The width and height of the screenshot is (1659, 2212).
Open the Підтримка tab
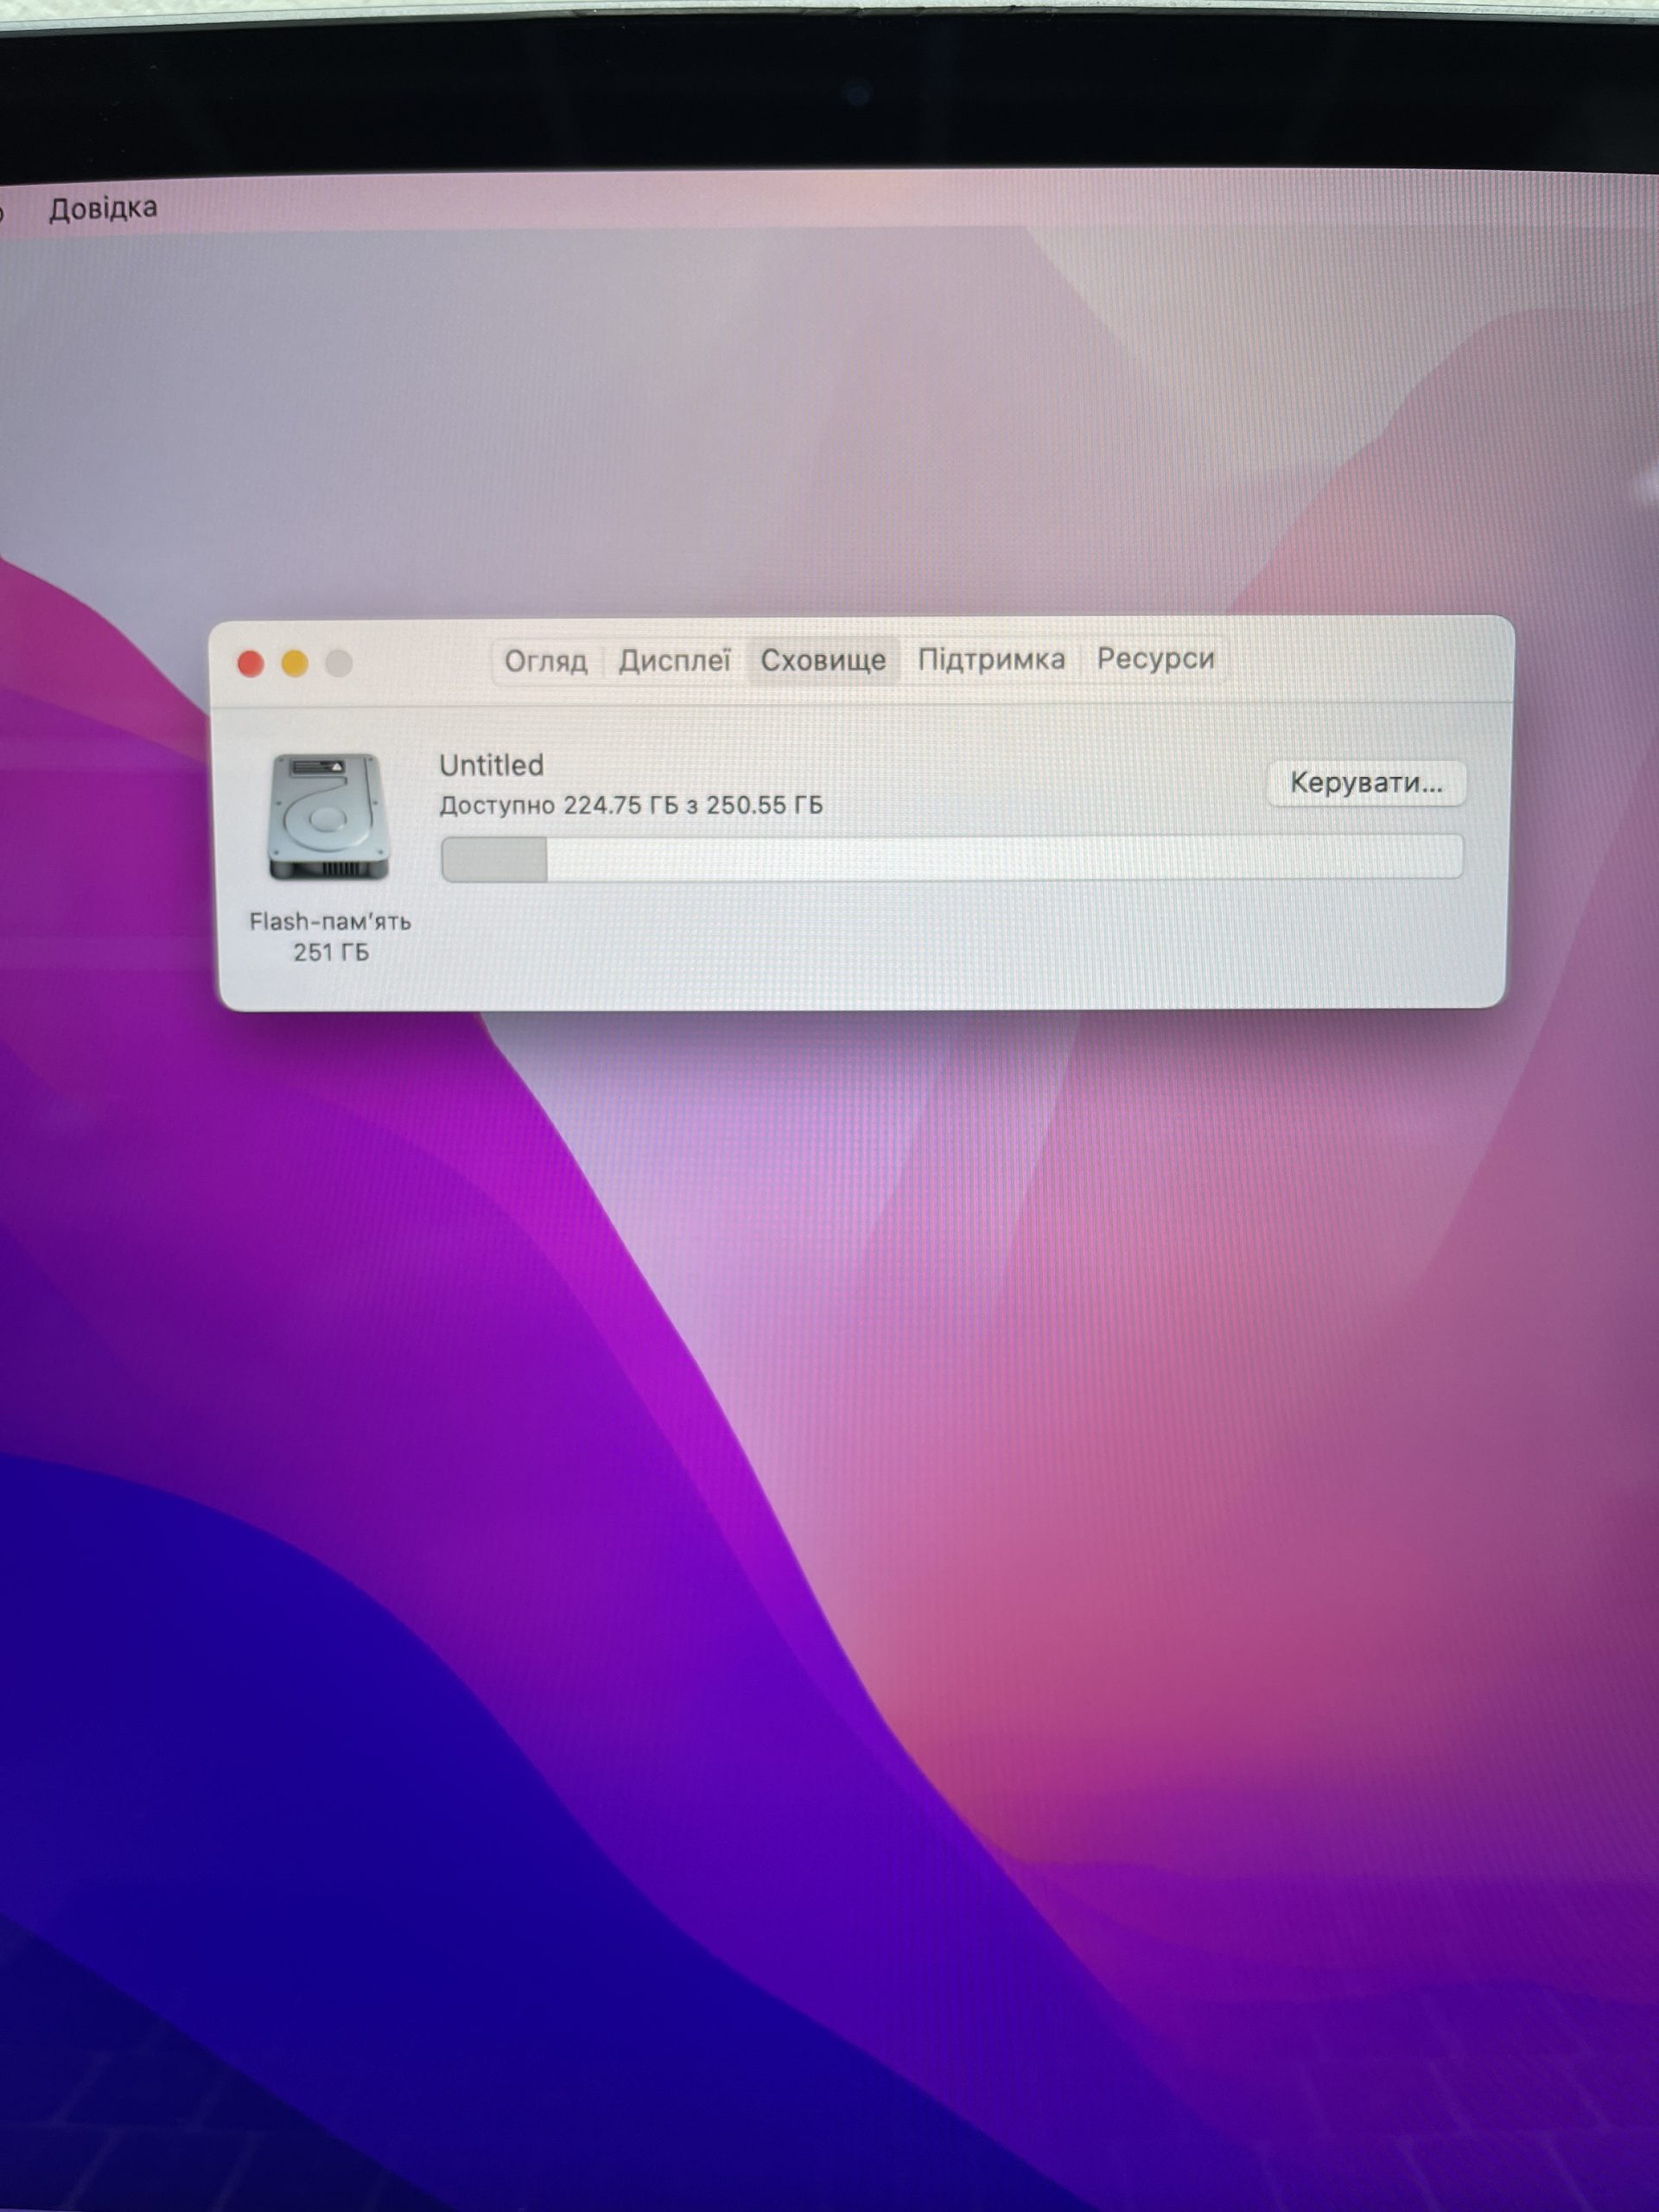point(991,659)
